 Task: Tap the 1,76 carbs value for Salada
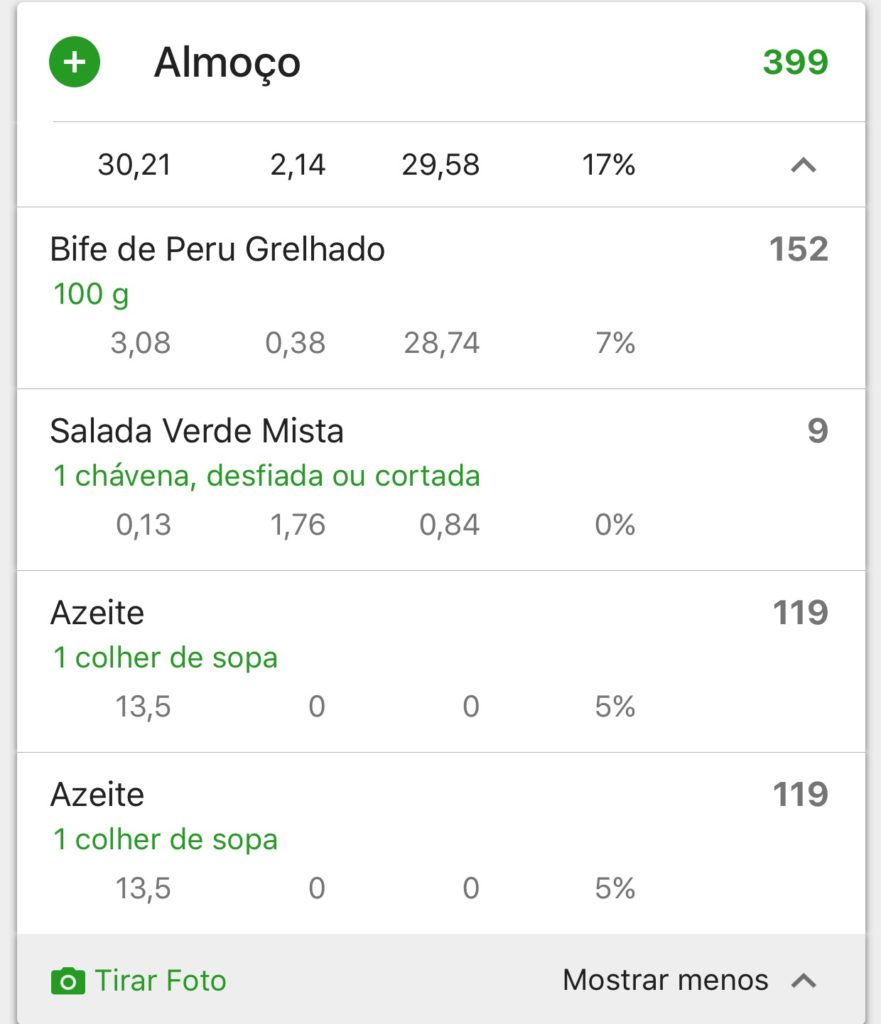pos(298,525)
